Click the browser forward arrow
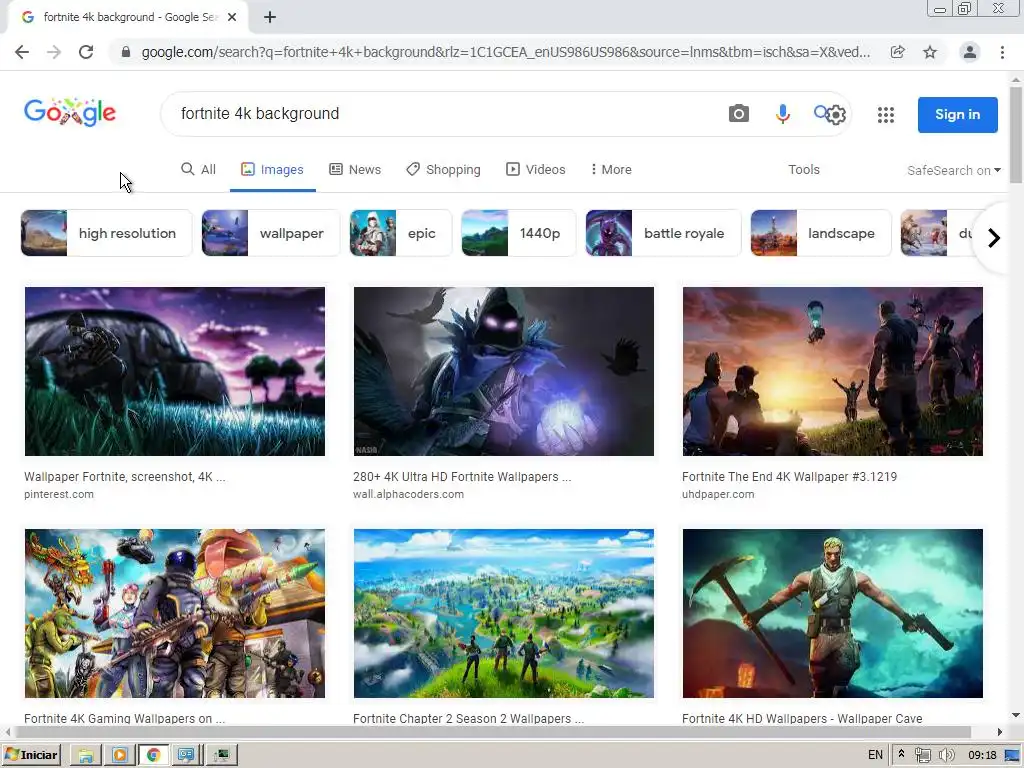The height and width of the screenshot is (768, 1024). click(x=54, y=52)
